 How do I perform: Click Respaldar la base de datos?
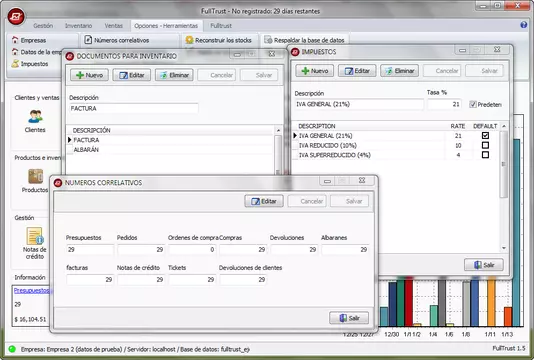(x=304, y=40)
